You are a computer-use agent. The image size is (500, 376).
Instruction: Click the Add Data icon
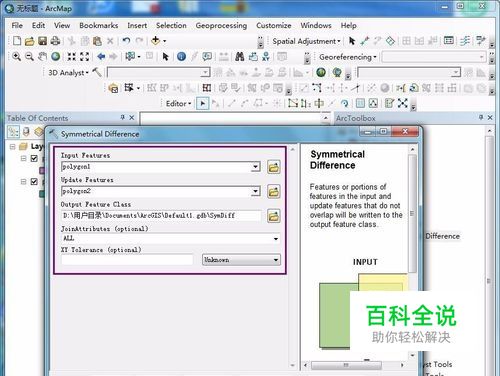156,41
